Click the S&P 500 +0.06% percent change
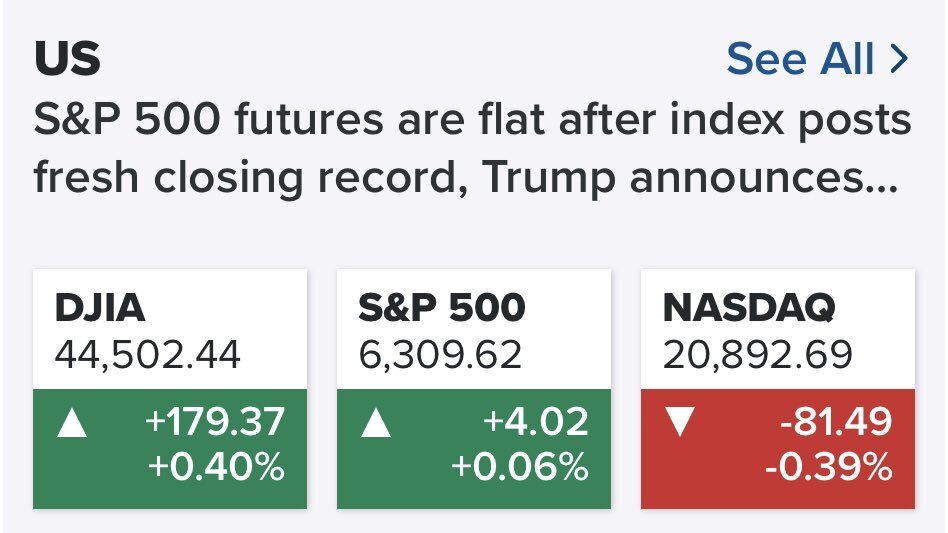This screenshot has width=948, height=533. (x=520, y=467)
